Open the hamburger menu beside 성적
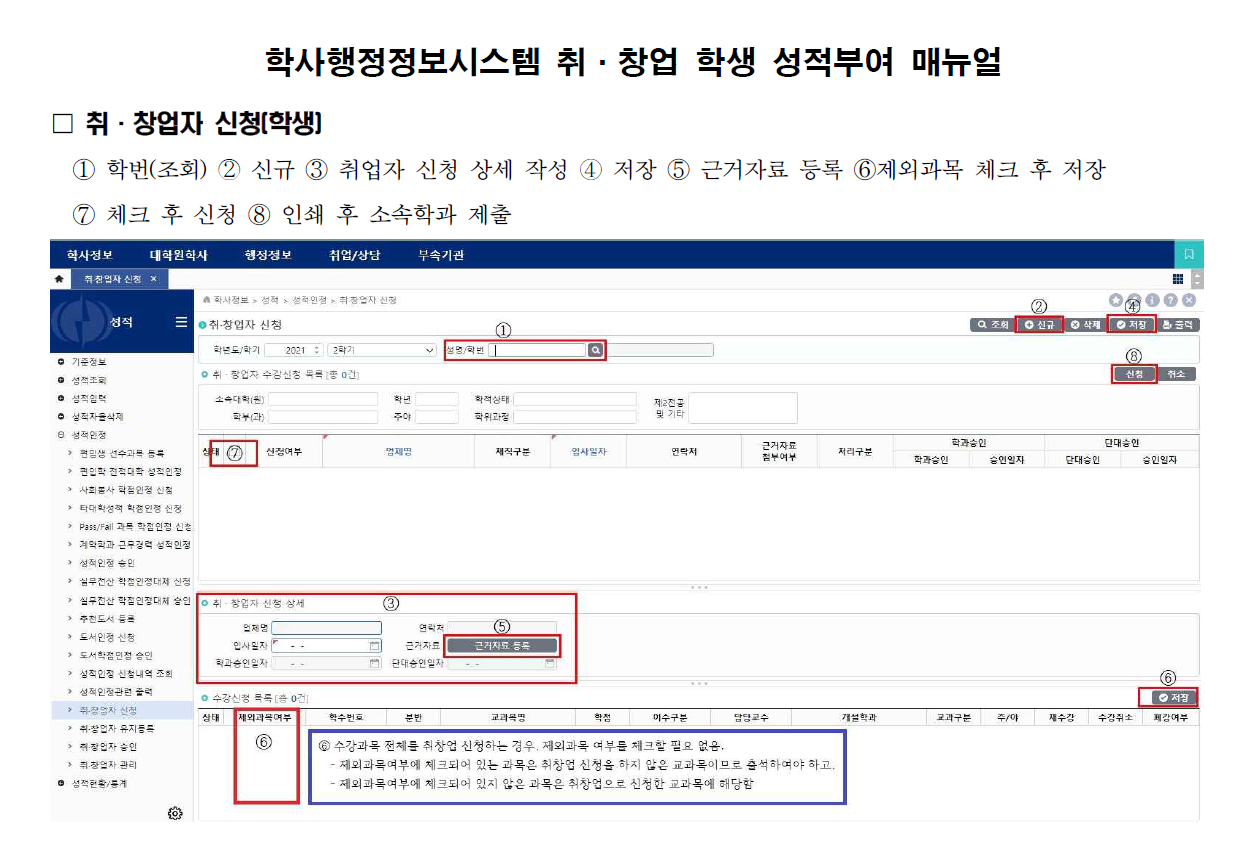Viewport: 1238px width, 865px height. click(x=181, y=322)
